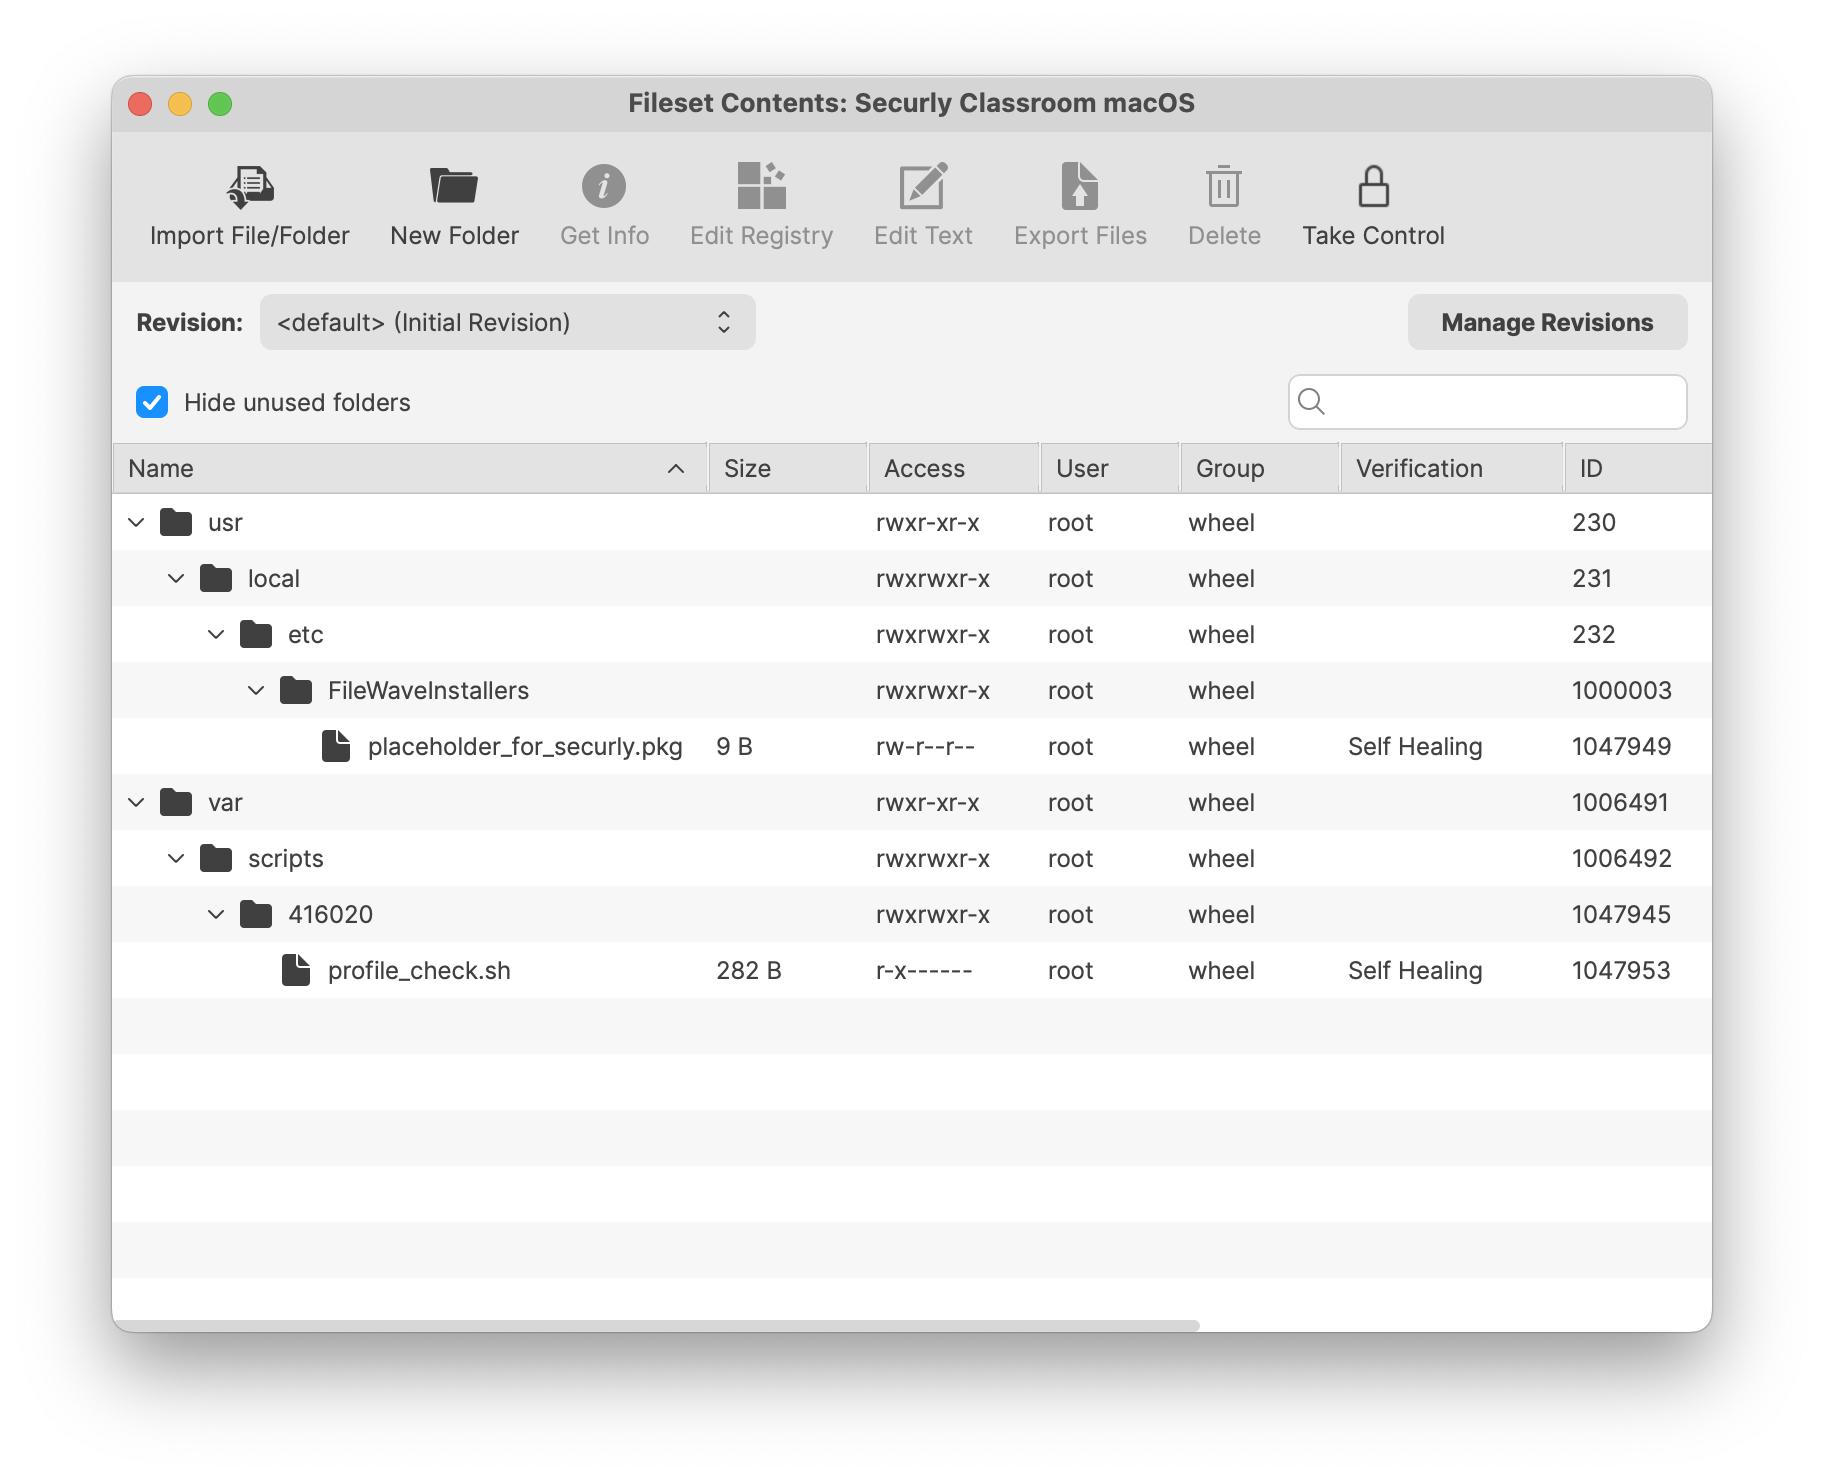Click the Edit Text pencil icon
Viewport: 1824px width, 1480px height.
[923, 186]
